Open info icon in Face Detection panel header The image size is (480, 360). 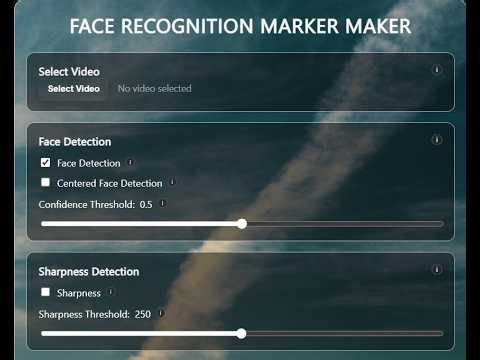click(x=437, y=139)
